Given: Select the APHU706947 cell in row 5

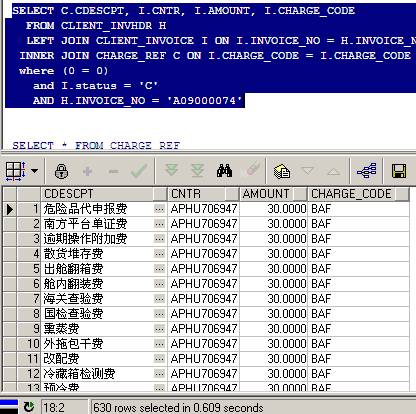Looking at the screenshot, I should (x=203, y=269).
